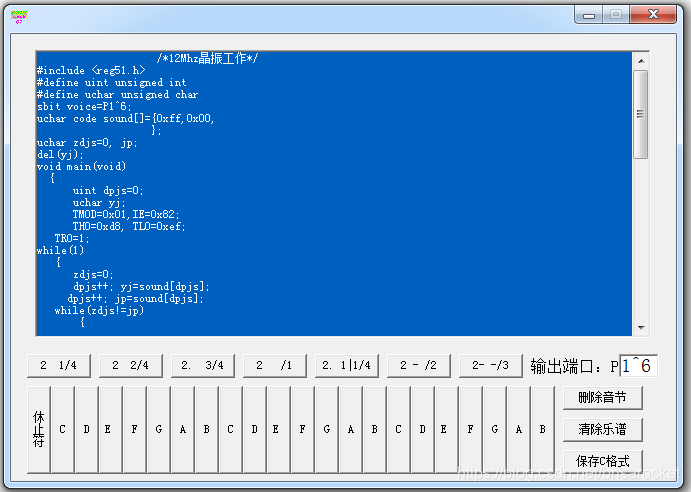691x492 pixels.
Task: Click the 'TH0=0xd8, TL0=0xef;' line
Action: [129, 227]
